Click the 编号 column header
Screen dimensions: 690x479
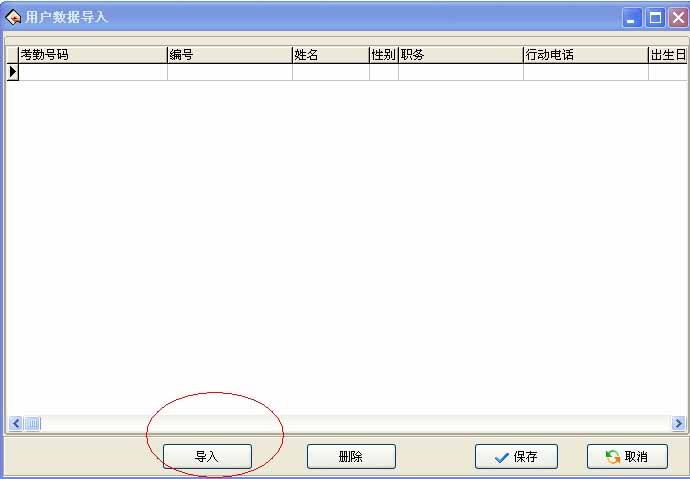pyautogui.click(x=230, y=55)
